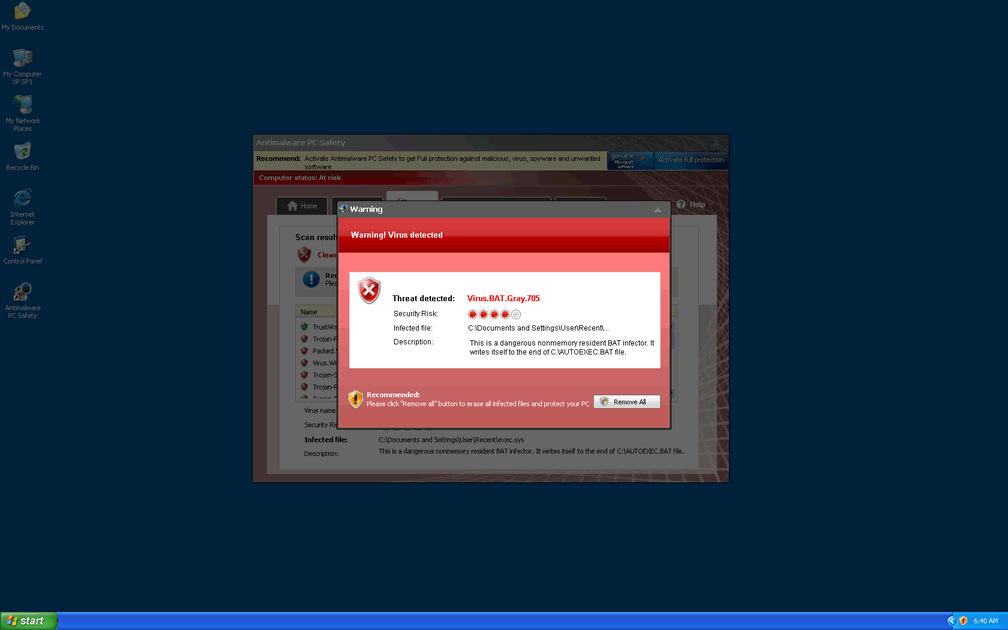Click the red shield threat icon in warning
Image resolution: width=1008 pixels, height=630 pixels.
(370, 291)
